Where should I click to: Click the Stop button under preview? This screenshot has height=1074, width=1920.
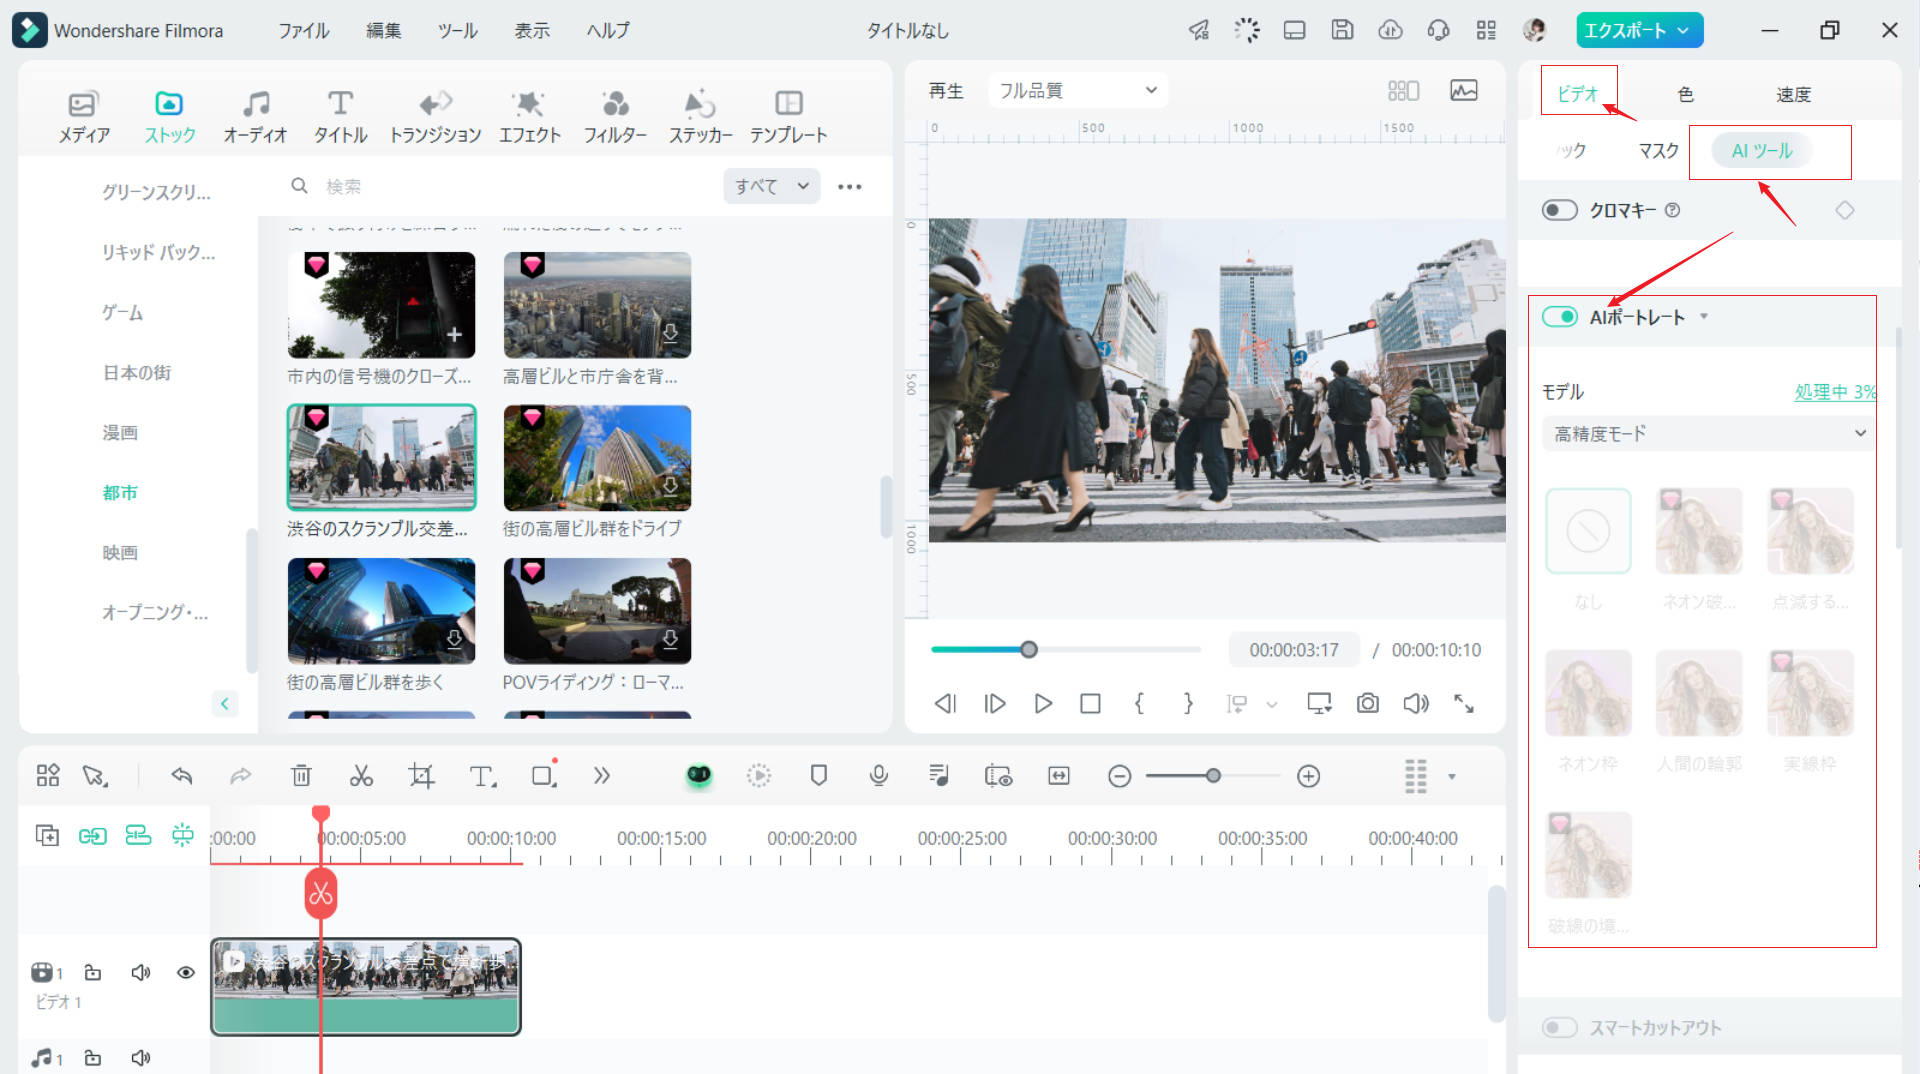[x=1091, y=704]
